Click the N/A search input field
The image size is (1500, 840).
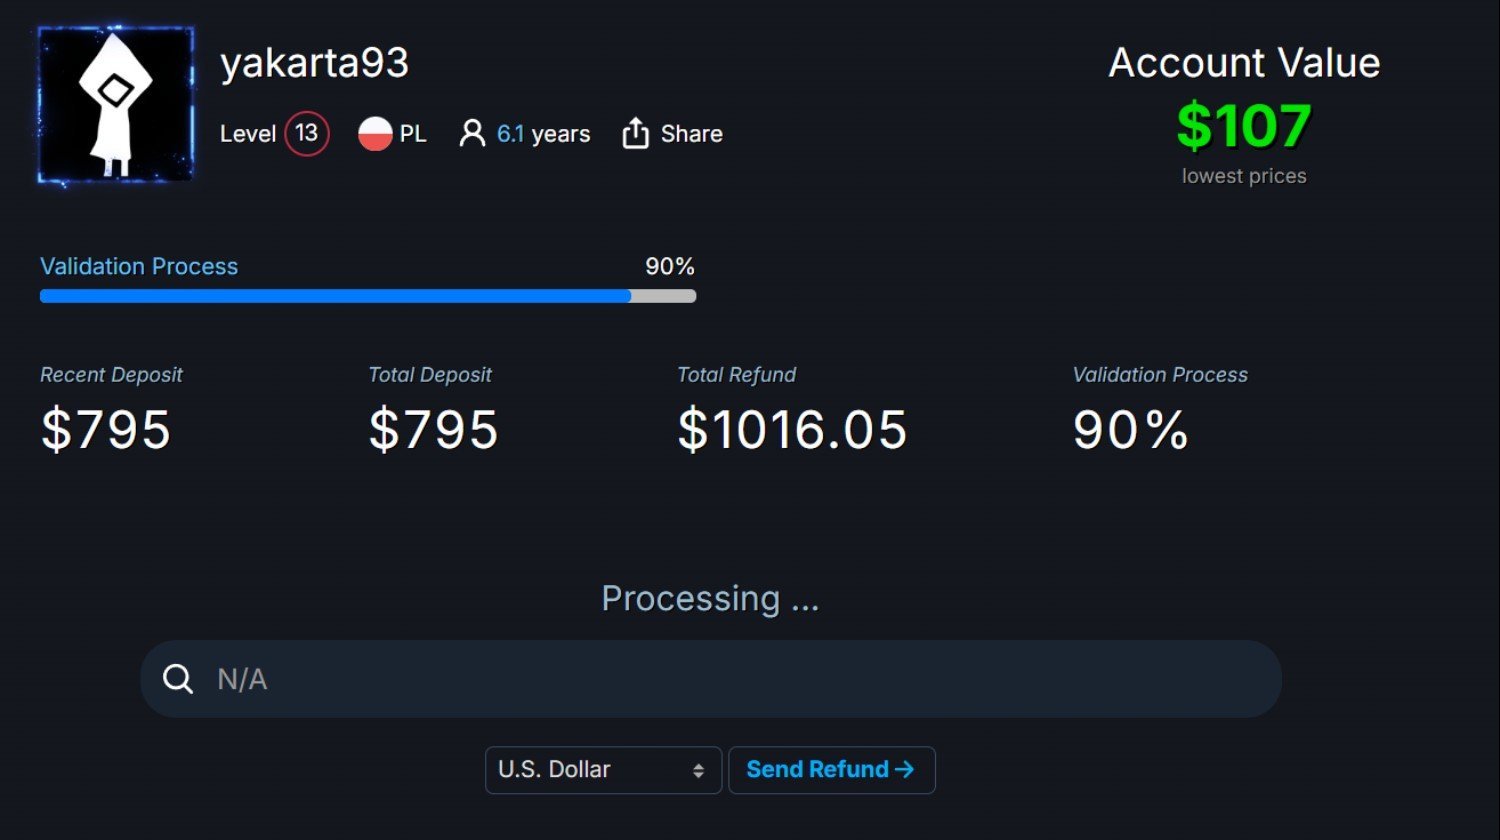[x=711, y=679]
